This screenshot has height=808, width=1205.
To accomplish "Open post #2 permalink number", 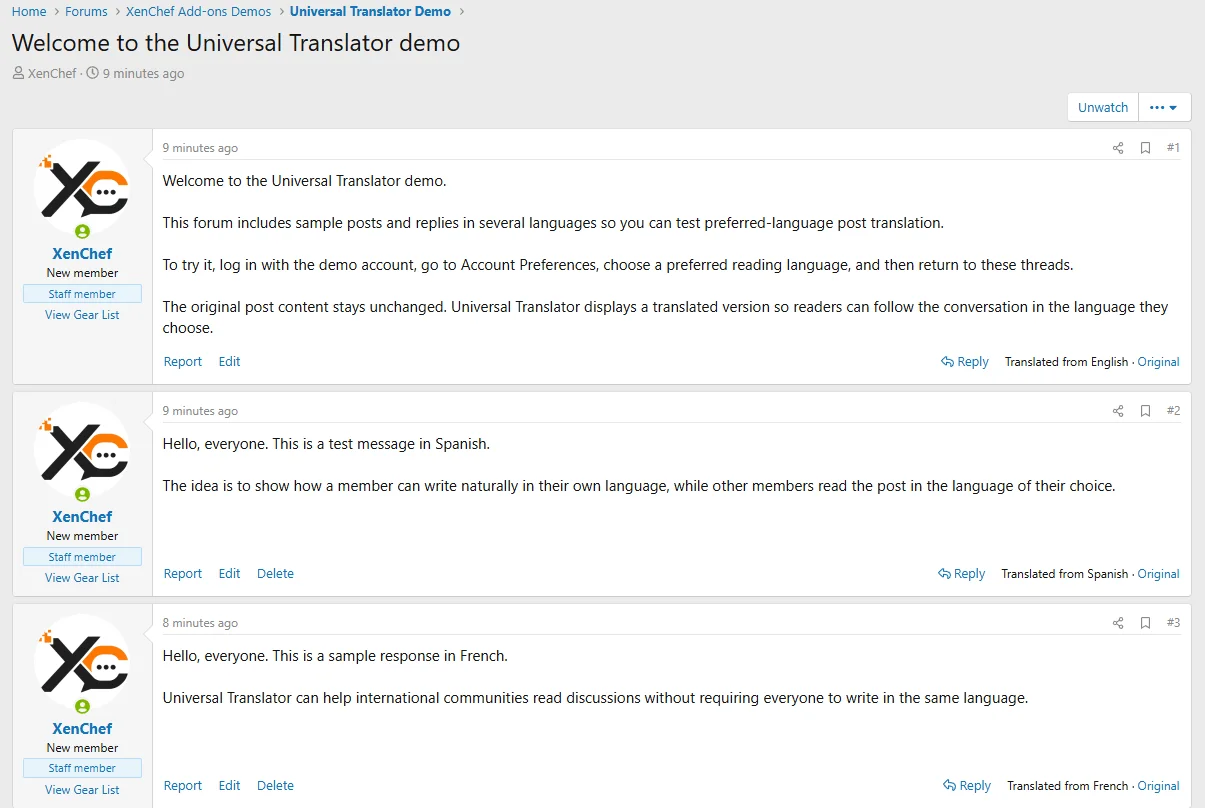I will point(1173,411).
